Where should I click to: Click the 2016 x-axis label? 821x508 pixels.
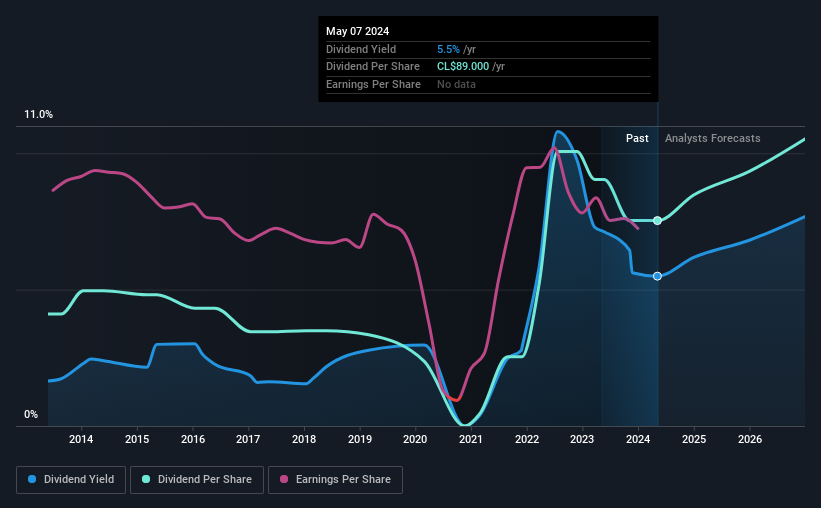pyautogui.click(x=193, y=439)
